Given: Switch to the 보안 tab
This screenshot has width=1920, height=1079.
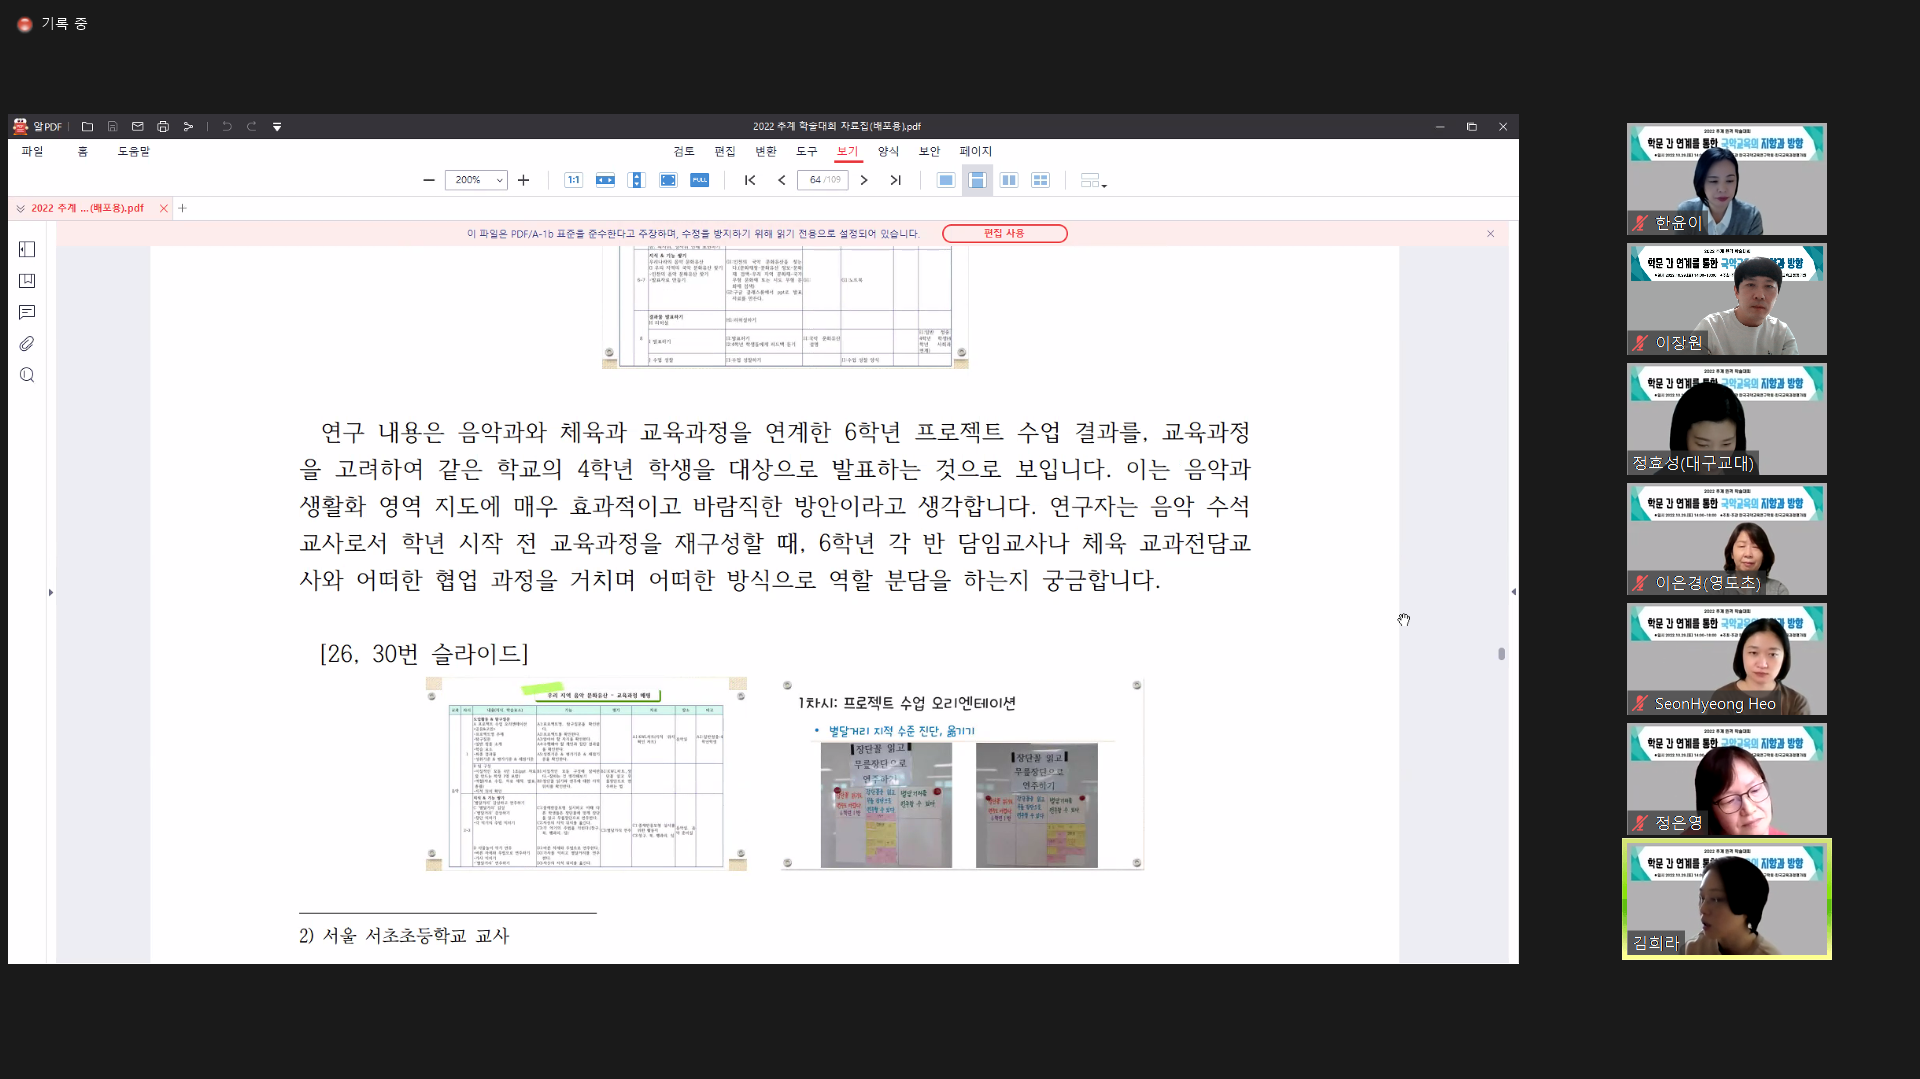Looking at the screenshot, I should [930, 152].
